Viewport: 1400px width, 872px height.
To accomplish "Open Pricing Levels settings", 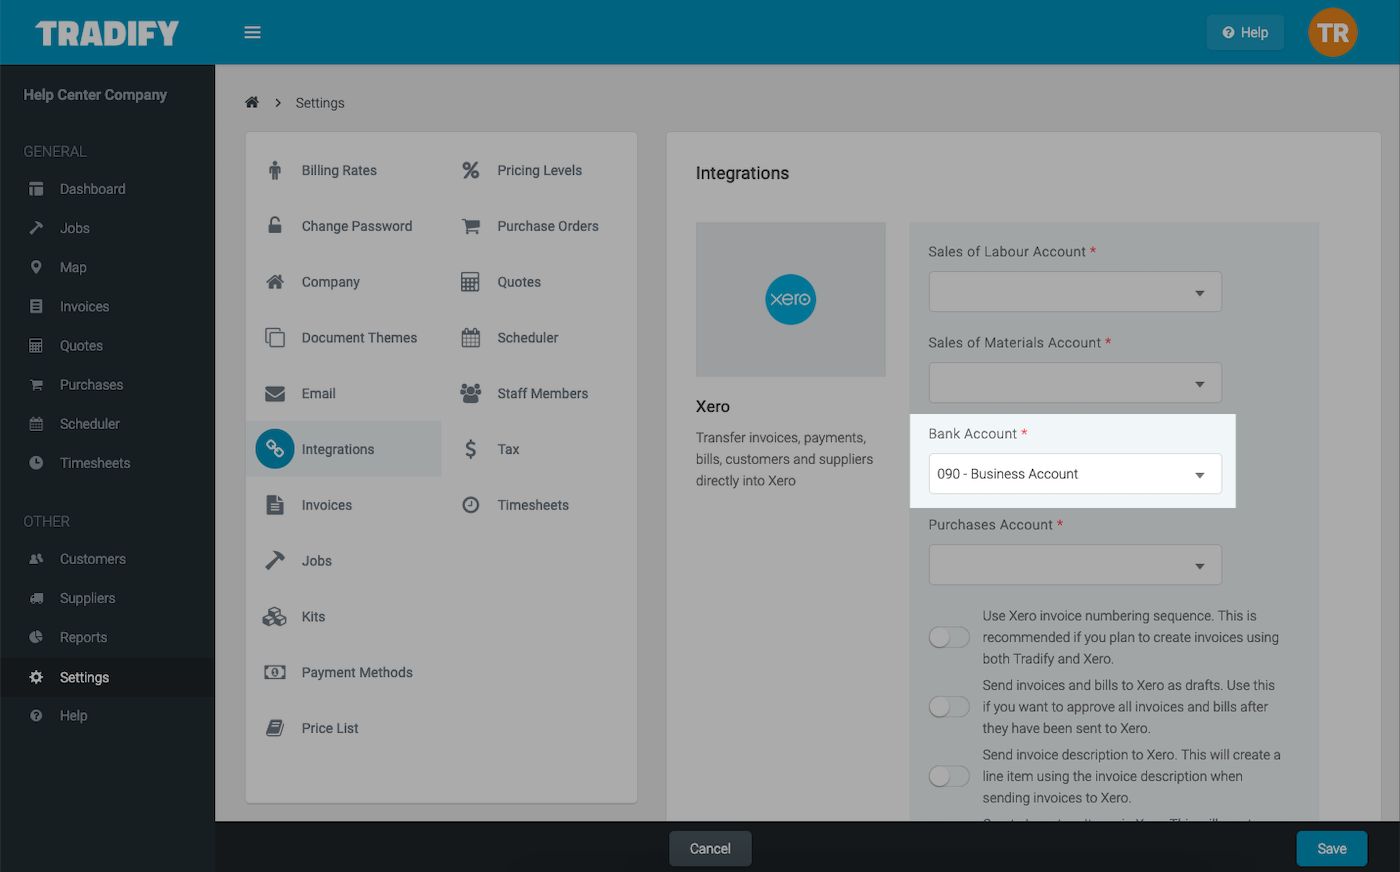I will point(539,170).
